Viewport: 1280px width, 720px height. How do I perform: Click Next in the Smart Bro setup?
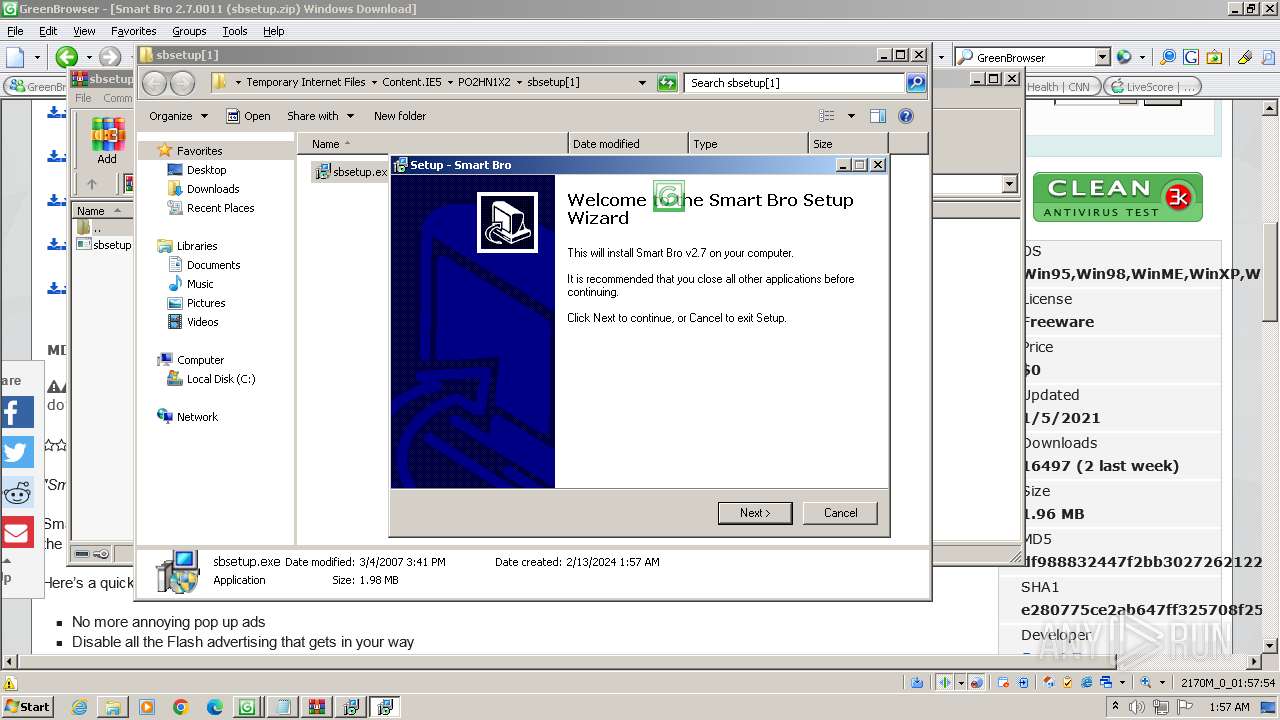pos(755,513)
